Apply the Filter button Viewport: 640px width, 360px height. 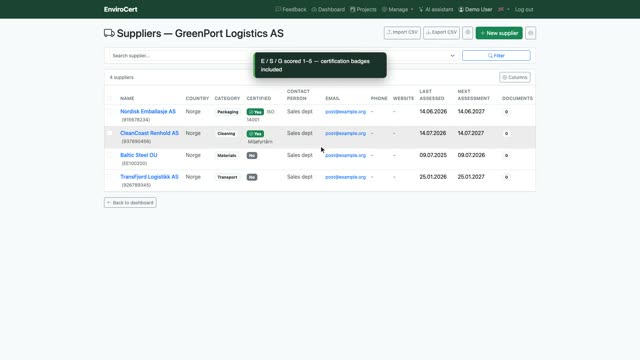(x=496, y=56)
